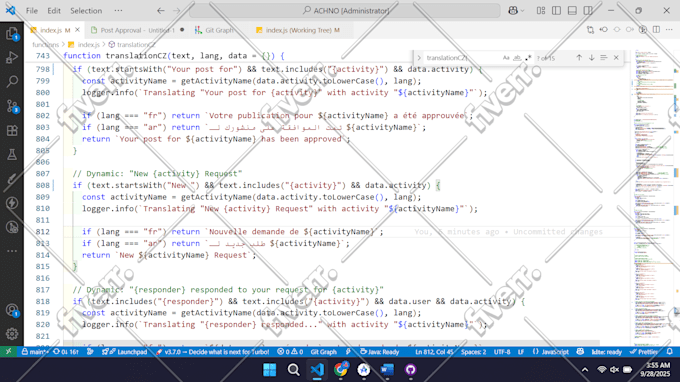Toggle secondary side bar visibility
680x382 pixels.
(x=588, y=10)
